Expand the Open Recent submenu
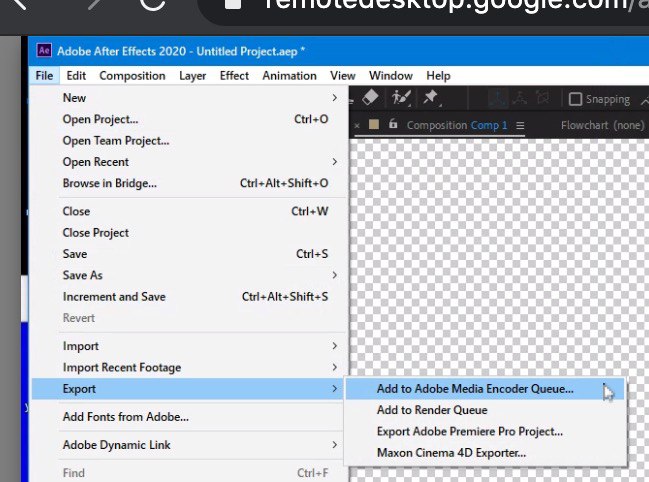The height and width of the screenshot is (482, 649). point(188,162)
